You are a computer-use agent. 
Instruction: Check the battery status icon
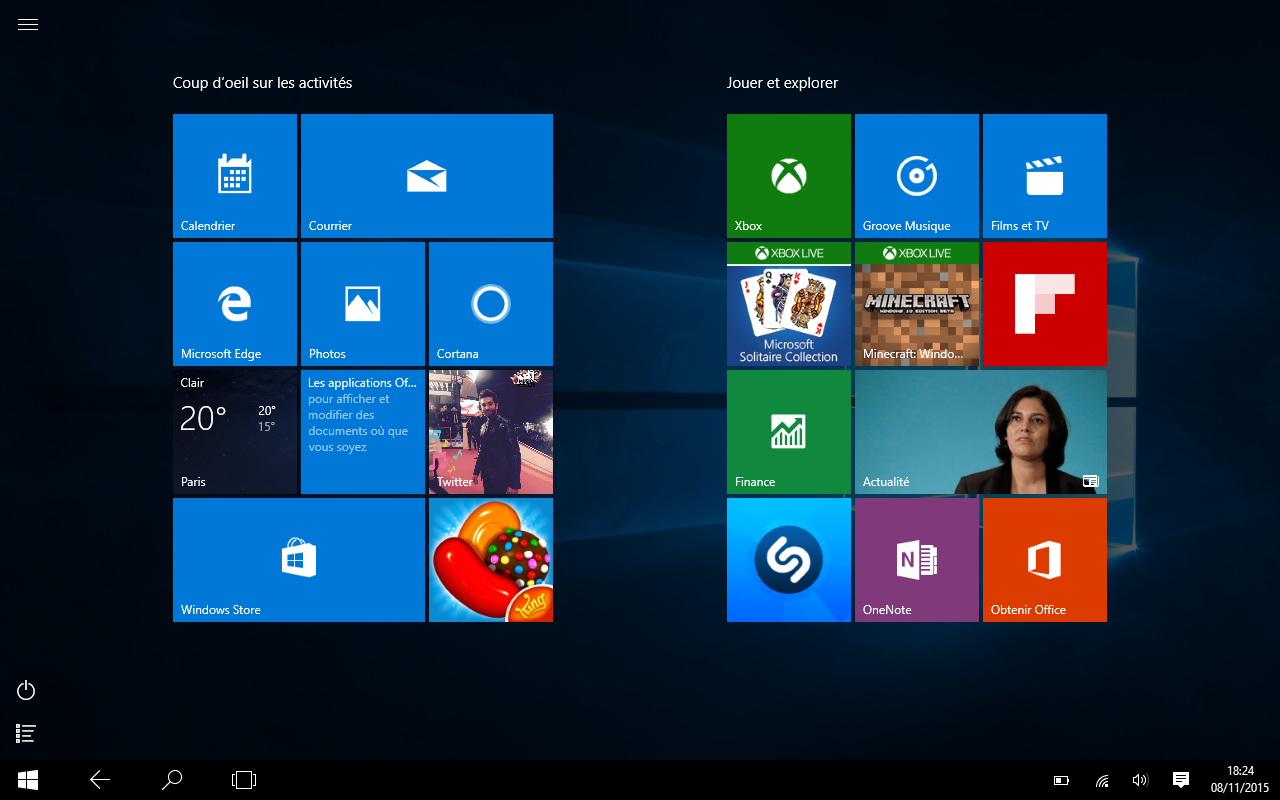tap(1062, 780)
